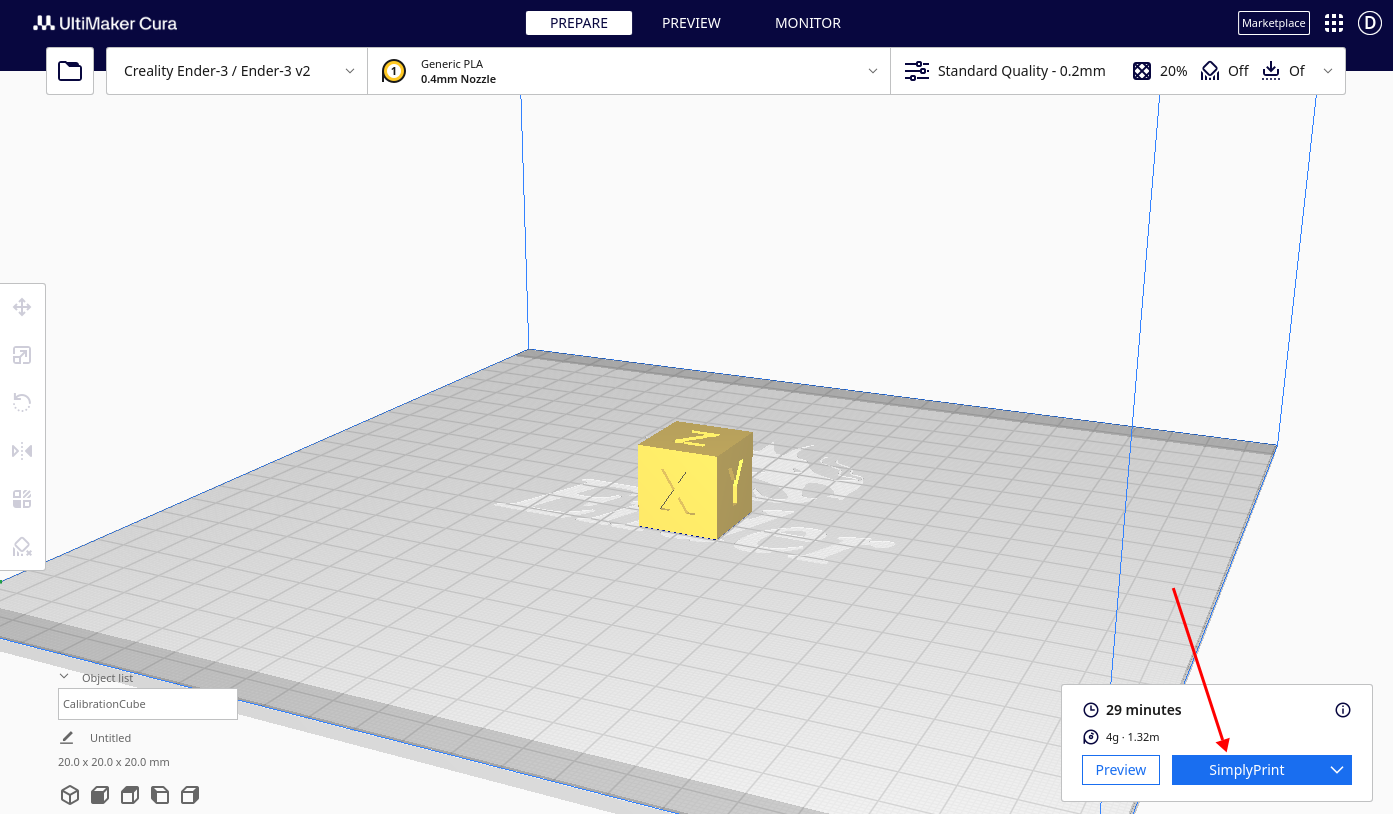Viewport: 1393px width, 814px height.
Task: Select the Rotate tool in the left toolbar
Action: click(x=22, y=403)
